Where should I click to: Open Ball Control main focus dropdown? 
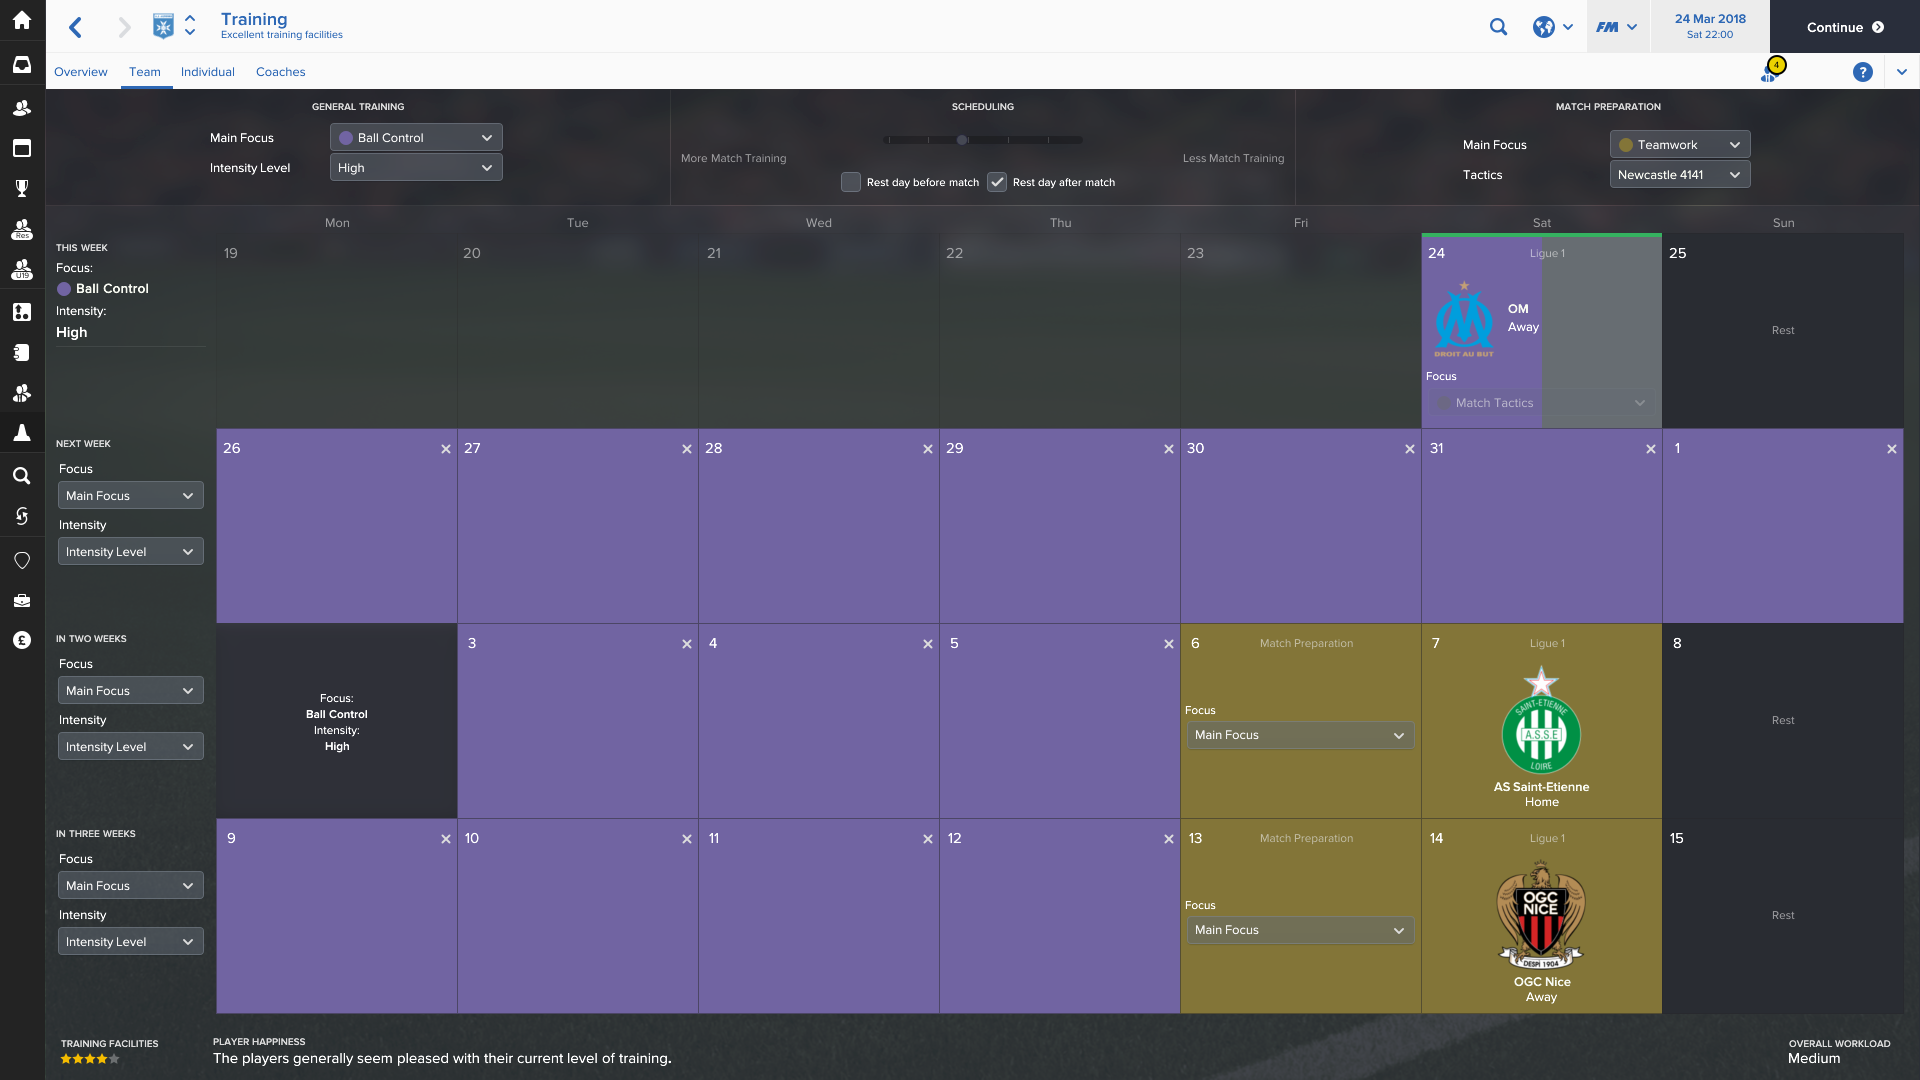coord(416,138)
